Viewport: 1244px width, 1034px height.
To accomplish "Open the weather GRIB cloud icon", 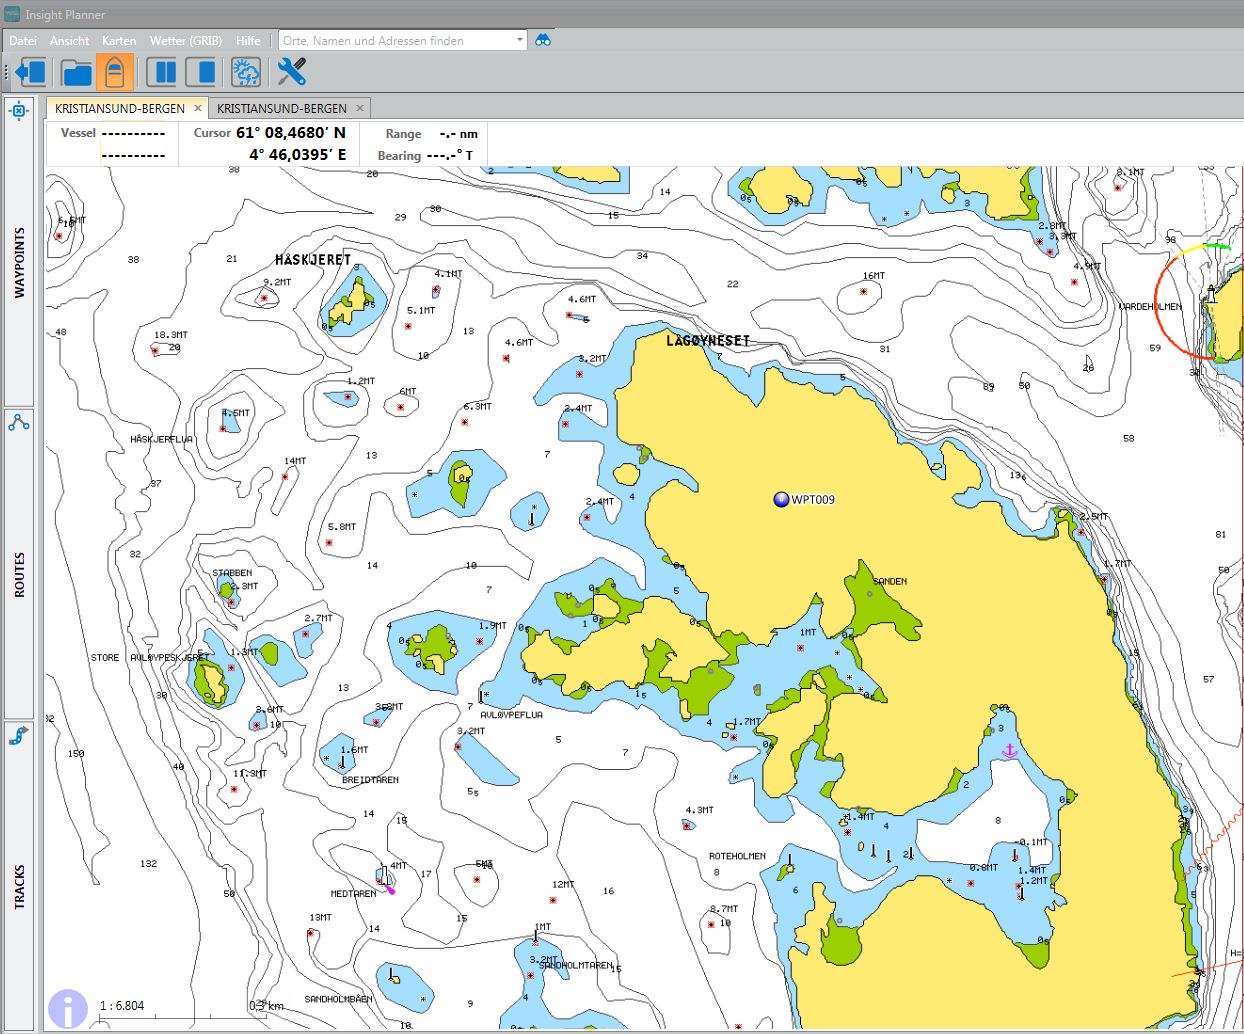I will pyautogui.click(x=246, y=72).
